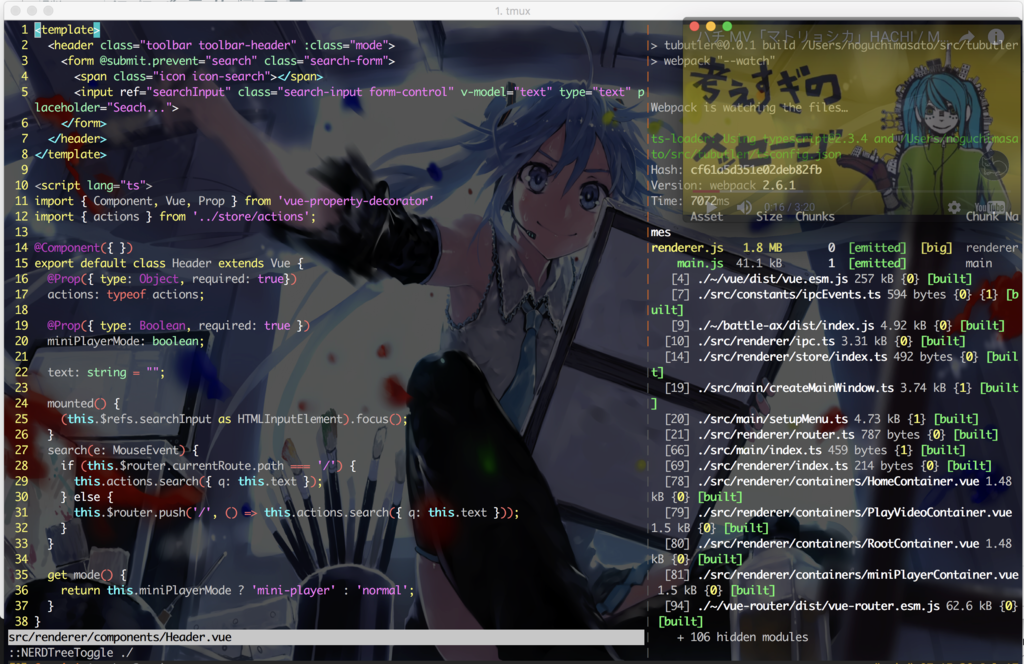Click ./src/renderer/ipc.ts module entry
The height and width of the screenshot is (664, 1024).
click(765, 341)
